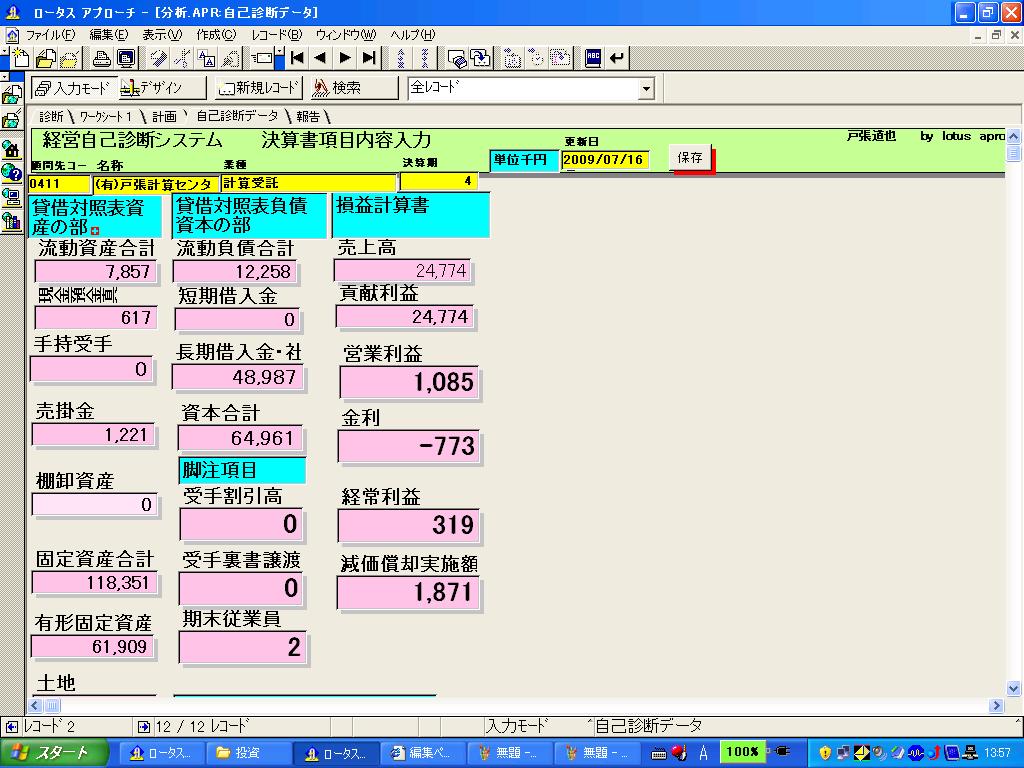1024x768 pixels.
Task: Create a new file with toolbar icon
Action: click(x=20, y=58)
